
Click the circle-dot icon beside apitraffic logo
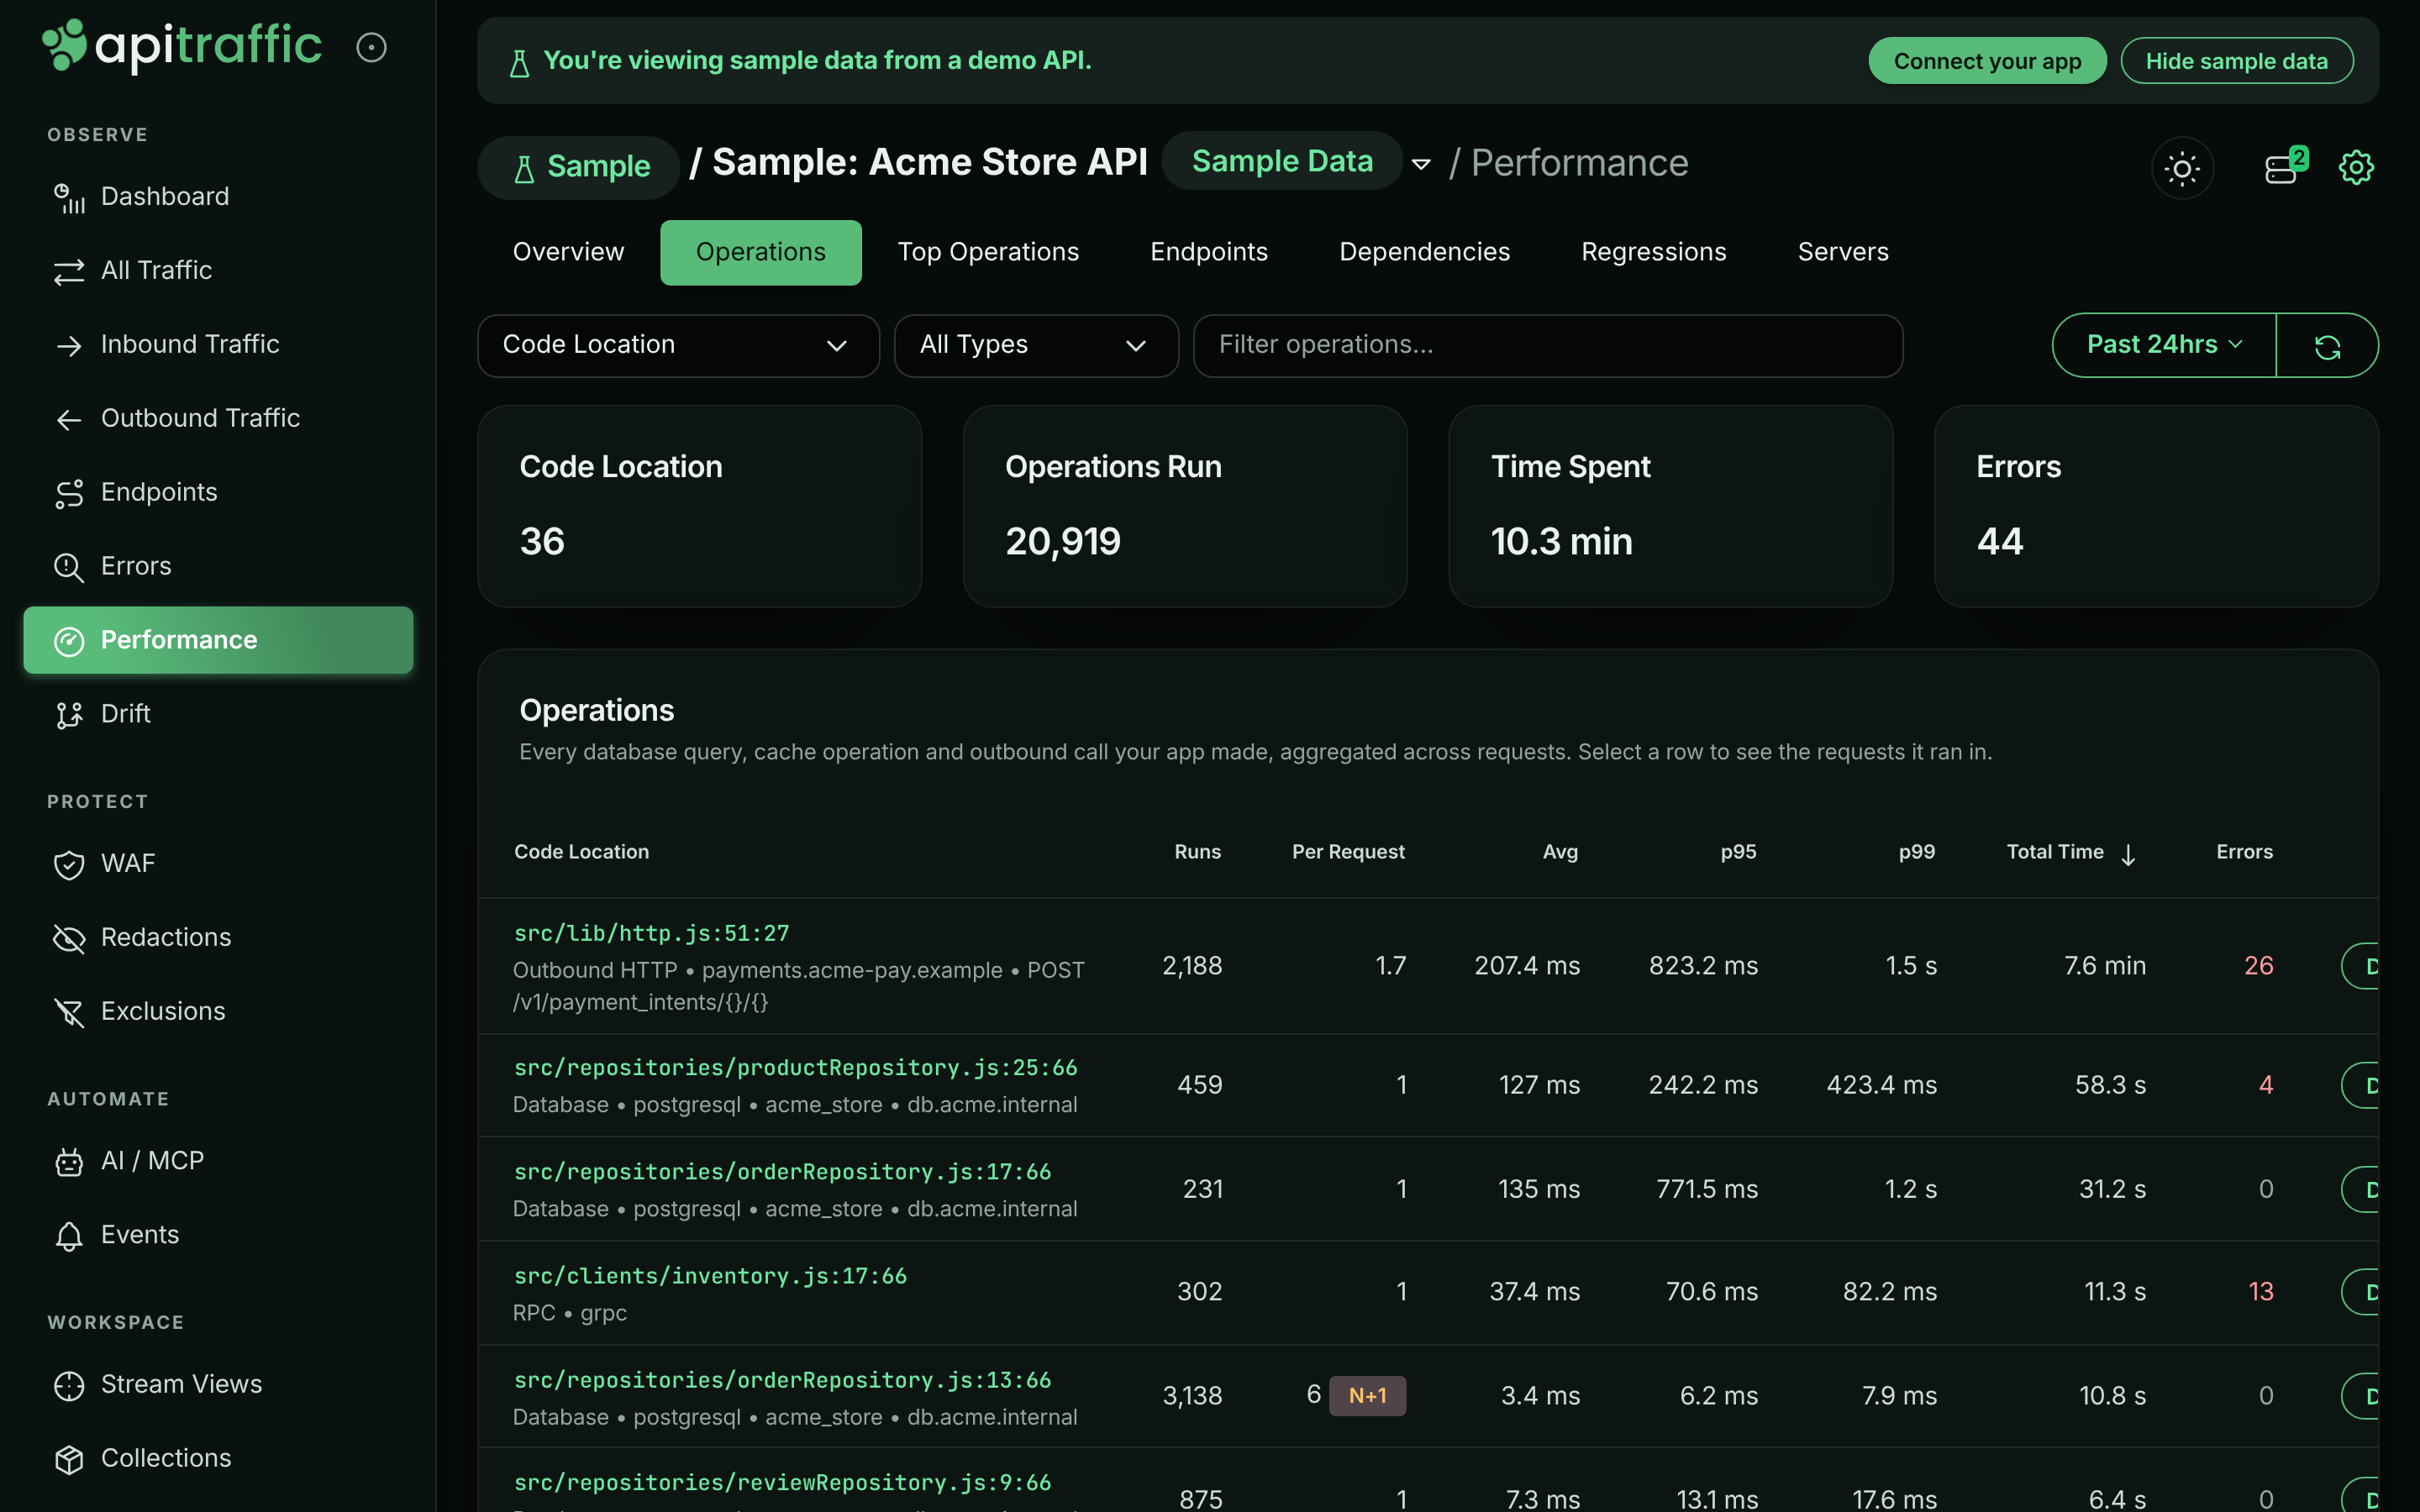tap(371, 47)
